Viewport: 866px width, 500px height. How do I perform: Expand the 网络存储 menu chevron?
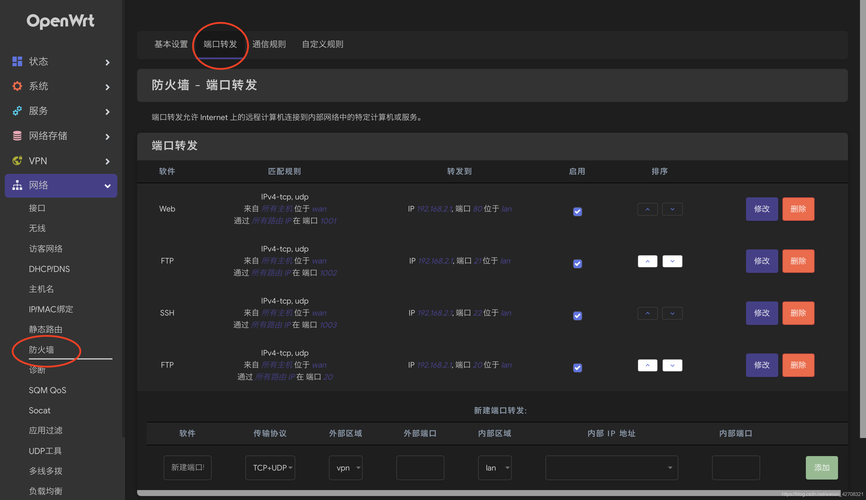(x=107, y=137)
